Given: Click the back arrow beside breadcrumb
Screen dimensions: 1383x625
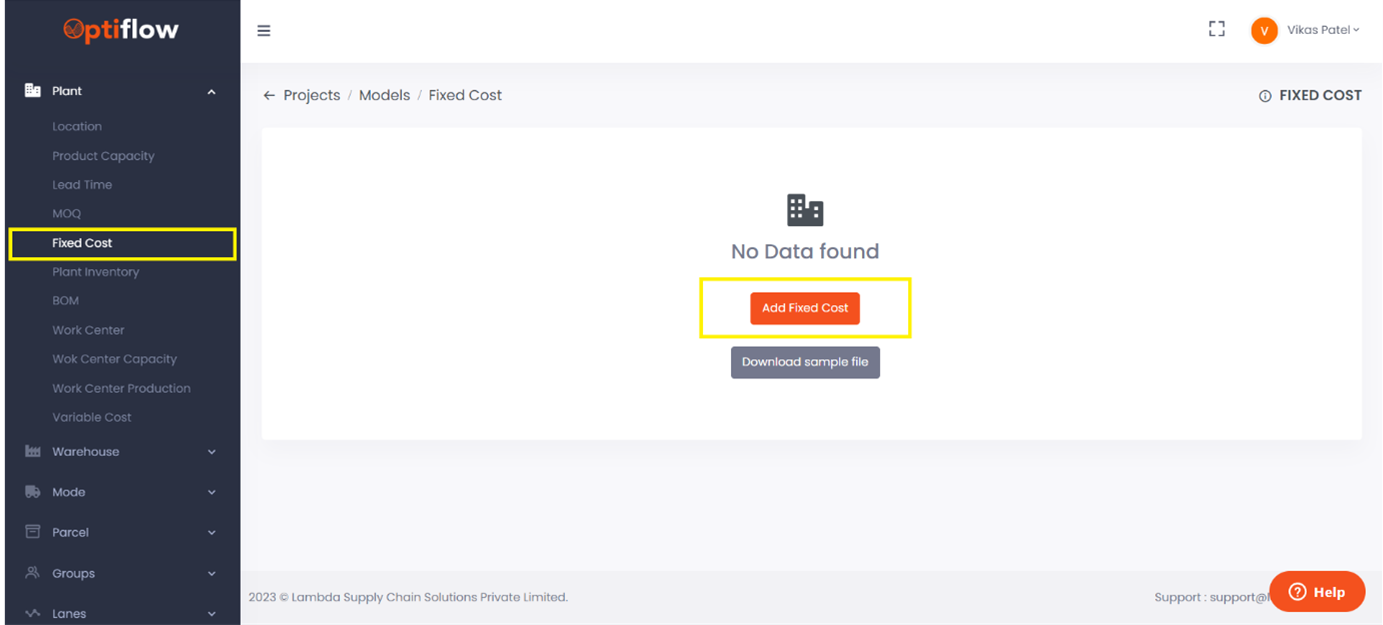Looking at the screenshot, I should tap(268, 94).
